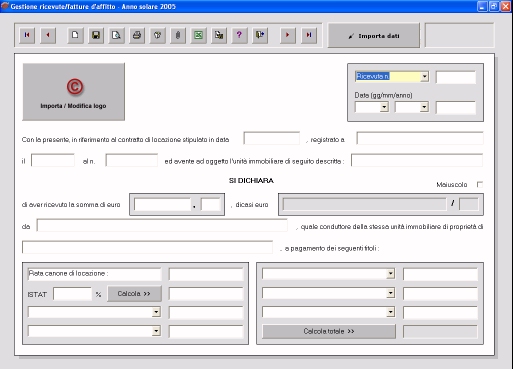This screenshot has height=369, width=513.
Task: Print the receipt using printer icon
Action: pos(137,35)
